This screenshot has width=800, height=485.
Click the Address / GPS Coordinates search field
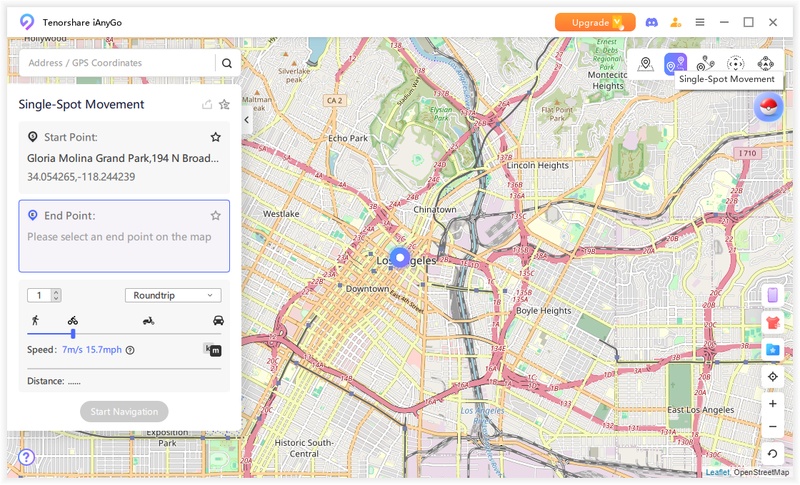click(x=118, y=63)
